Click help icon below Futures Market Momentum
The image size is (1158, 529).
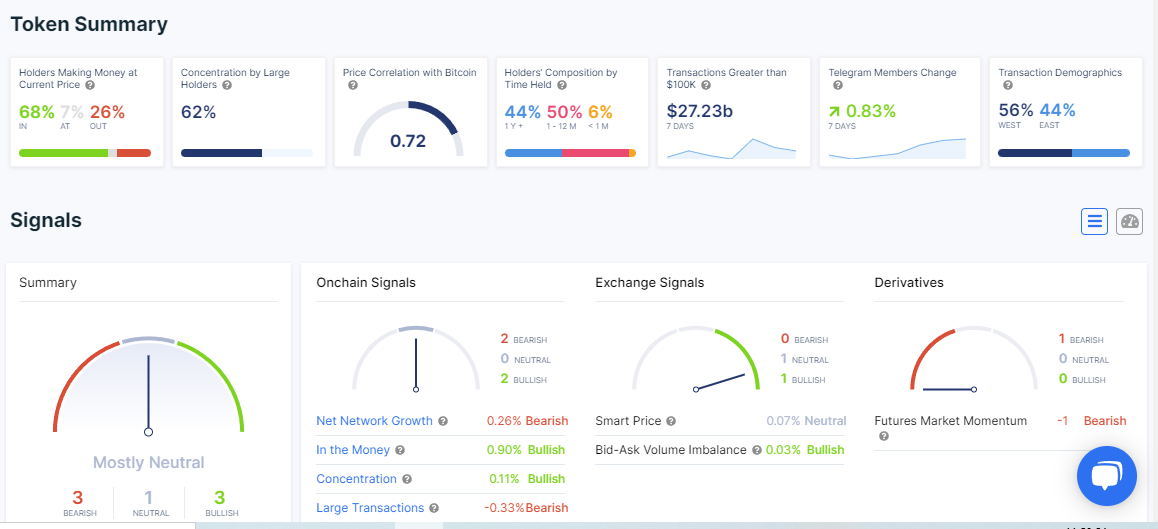(x=884, y=436)
